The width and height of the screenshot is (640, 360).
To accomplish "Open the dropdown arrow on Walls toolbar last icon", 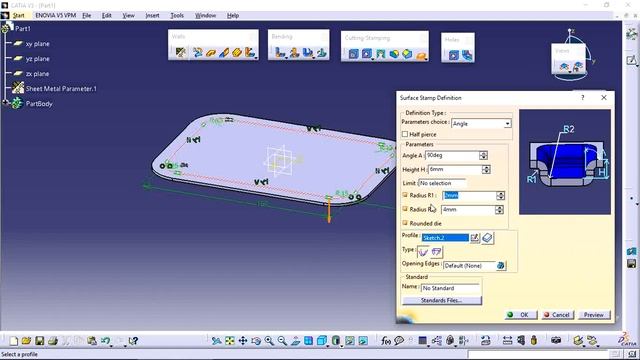I will 256,58.
